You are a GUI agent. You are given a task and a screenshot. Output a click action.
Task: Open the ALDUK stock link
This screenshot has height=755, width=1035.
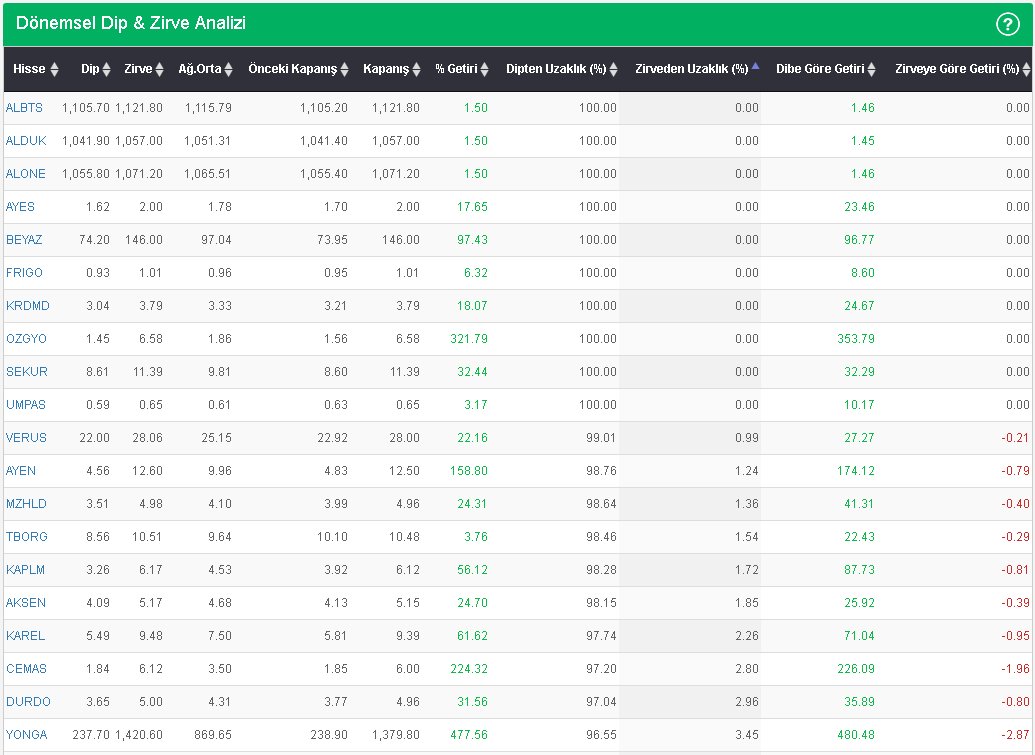click(x=26, y=141)
